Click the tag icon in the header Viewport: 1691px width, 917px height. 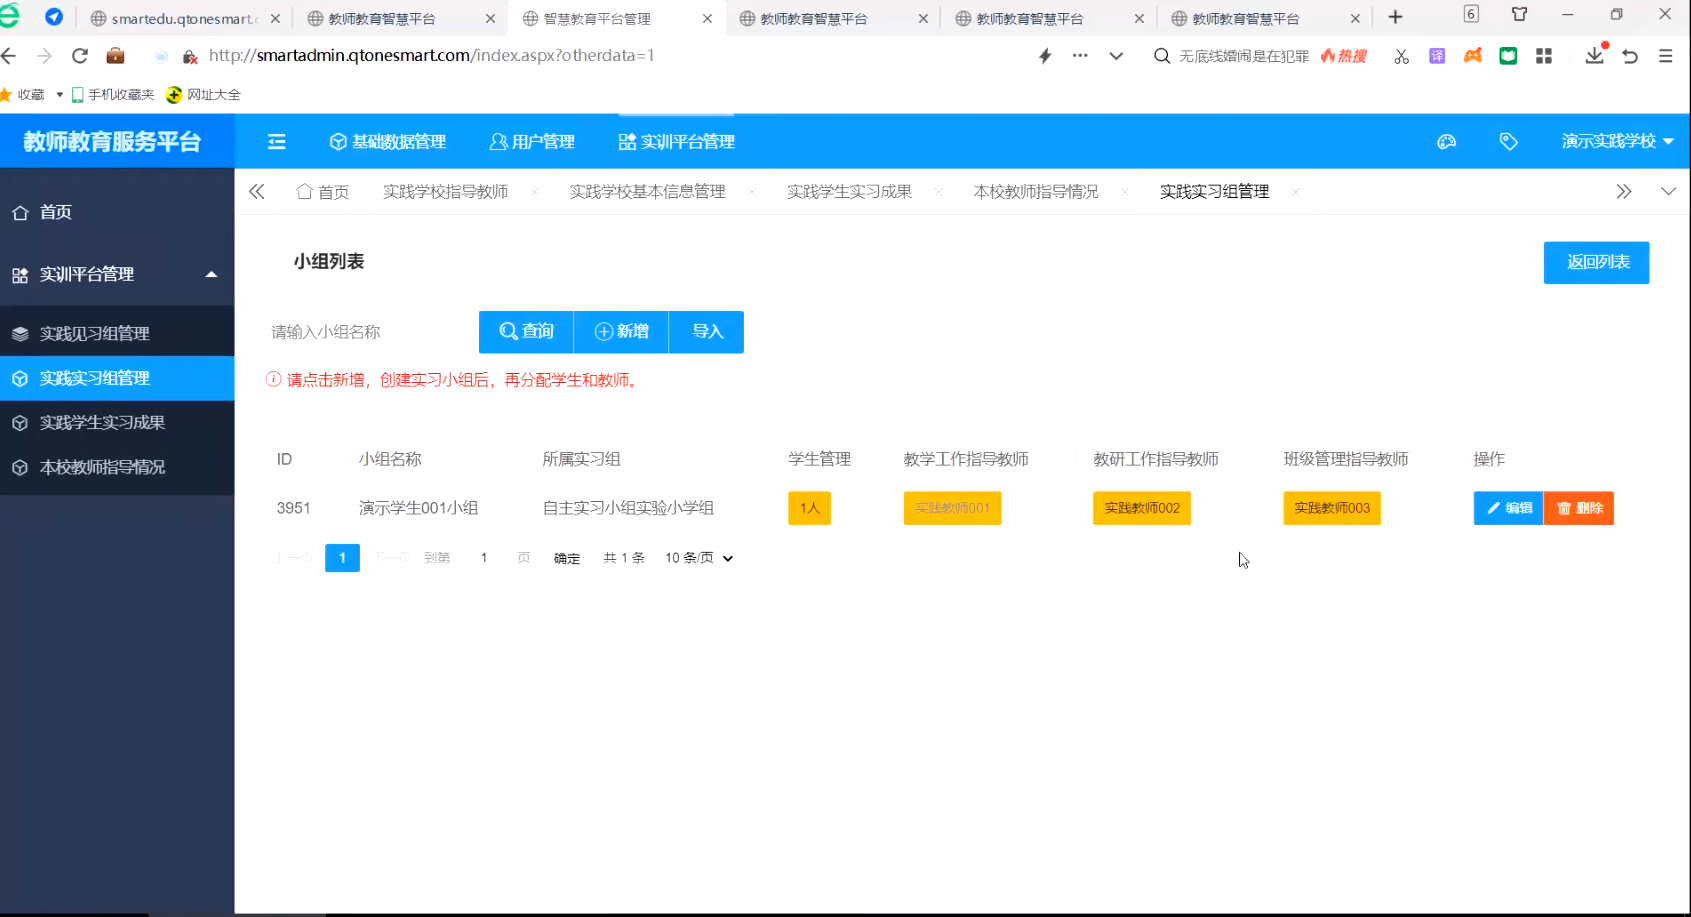pos(1508,142)
